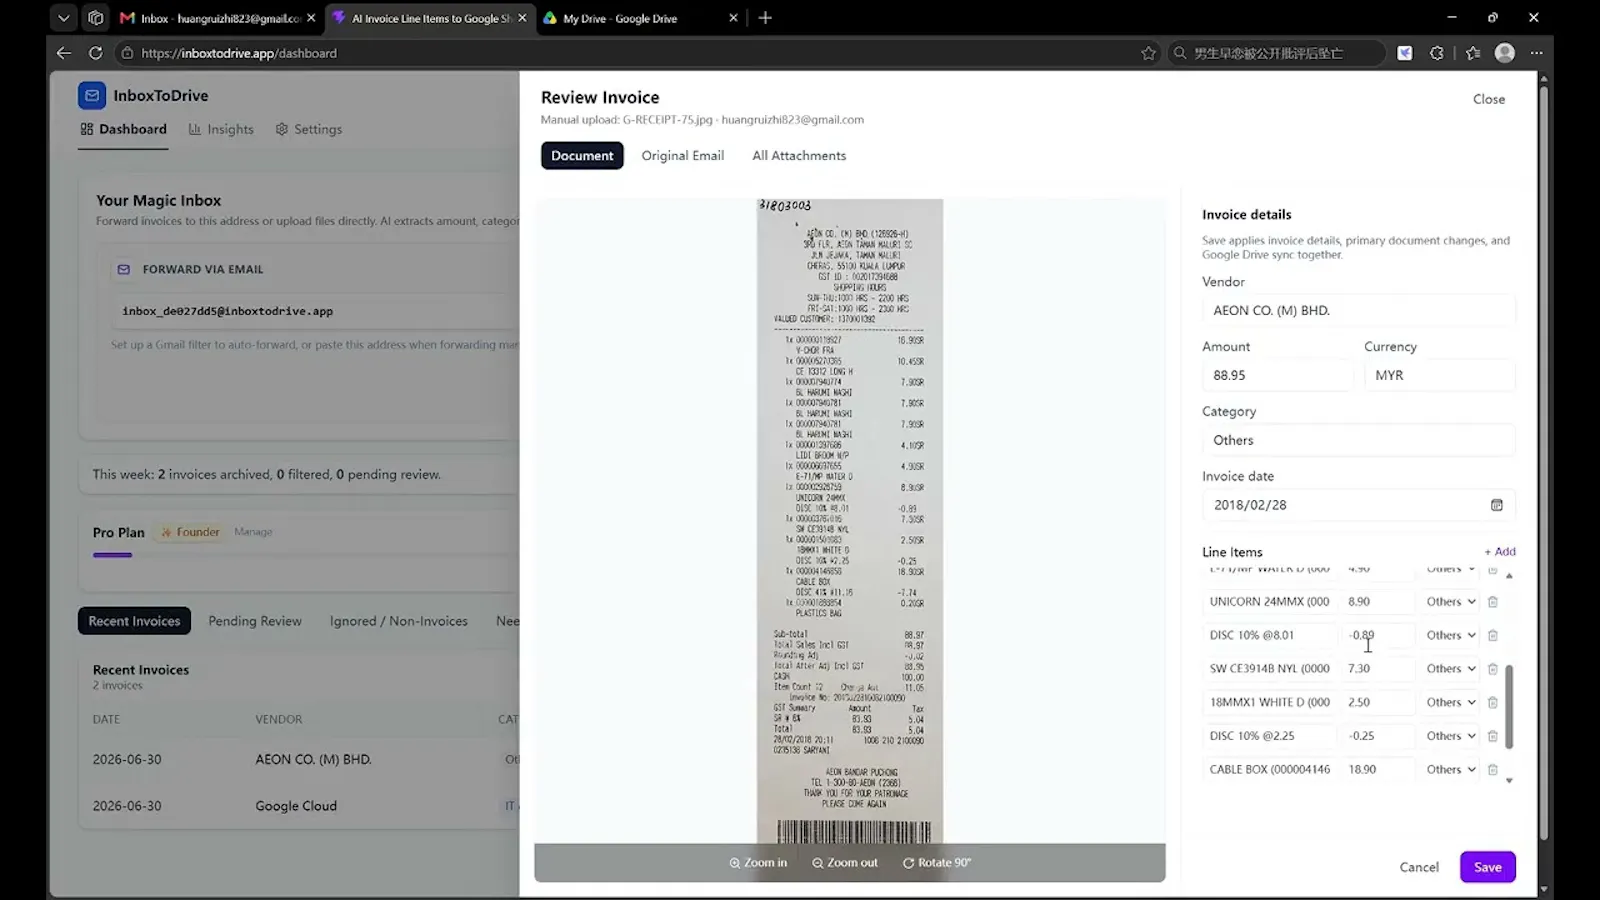
Task: Click the invoice date field 2018/02/28
Action: point(1358,505)
